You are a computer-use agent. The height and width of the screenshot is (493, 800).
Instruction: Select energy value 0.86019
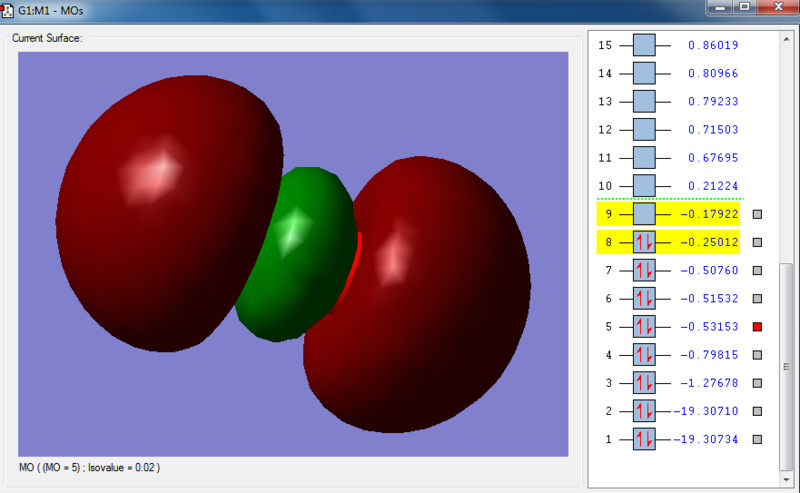[713, 45]
